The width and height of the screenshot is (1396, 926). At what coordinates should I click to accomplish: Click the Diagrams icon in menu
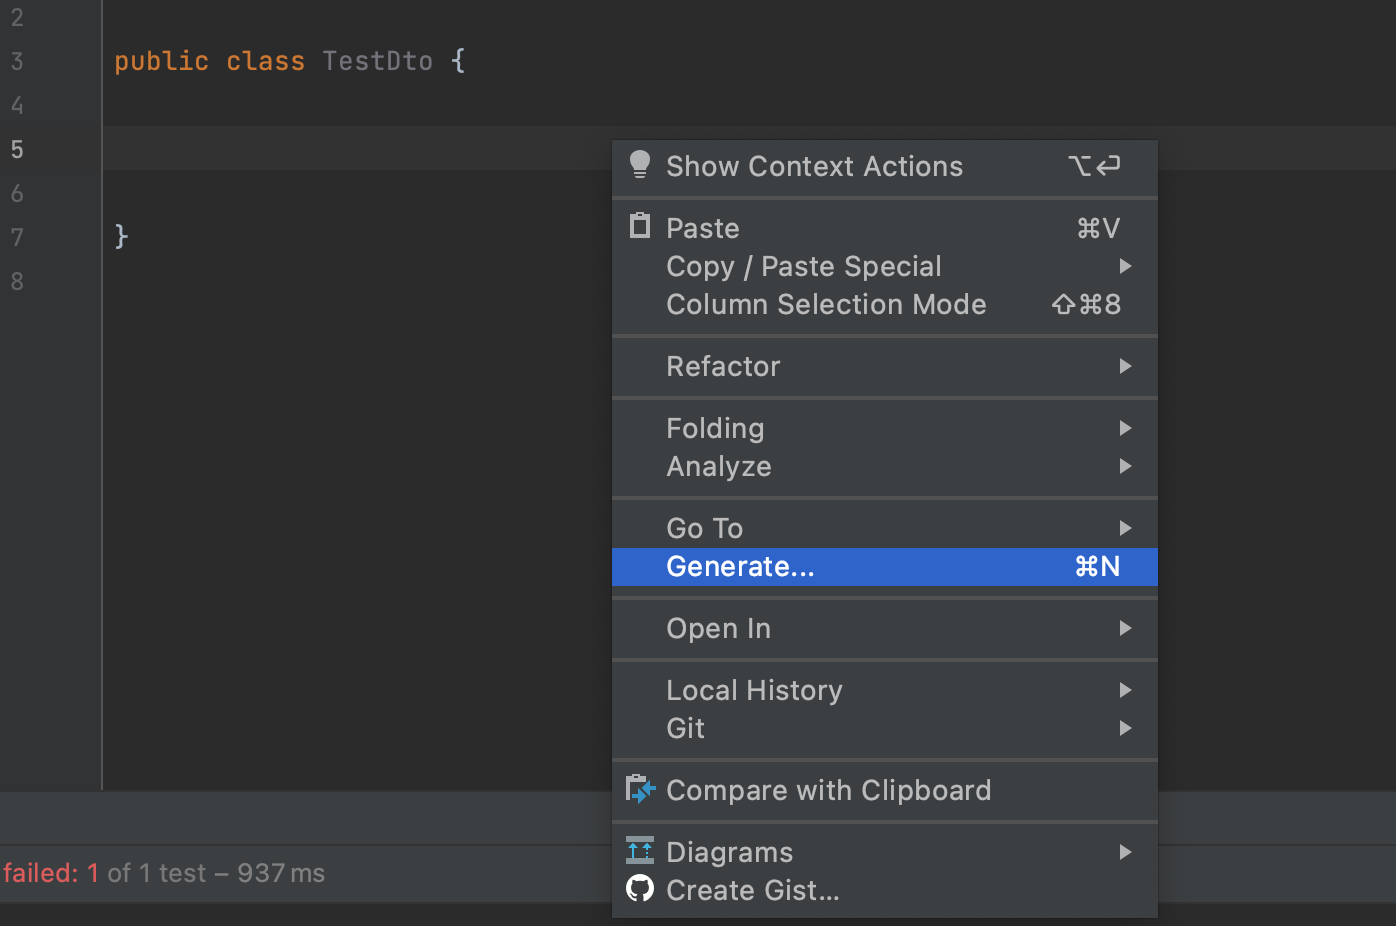(640, 851)
